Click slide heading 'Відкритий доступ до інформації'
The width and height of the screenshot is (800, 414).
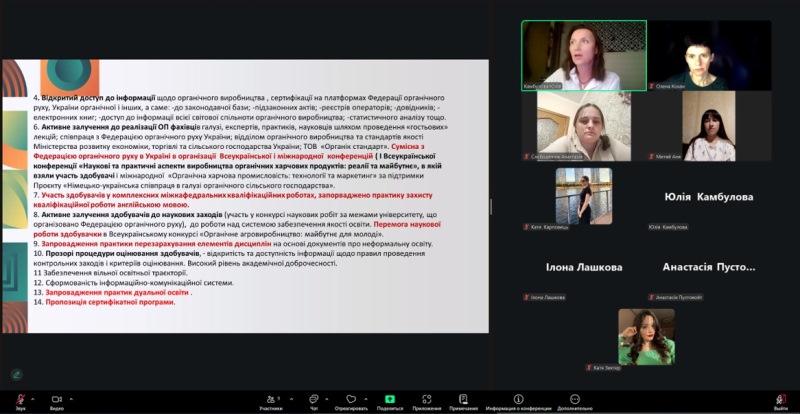(x=98, y=98)
